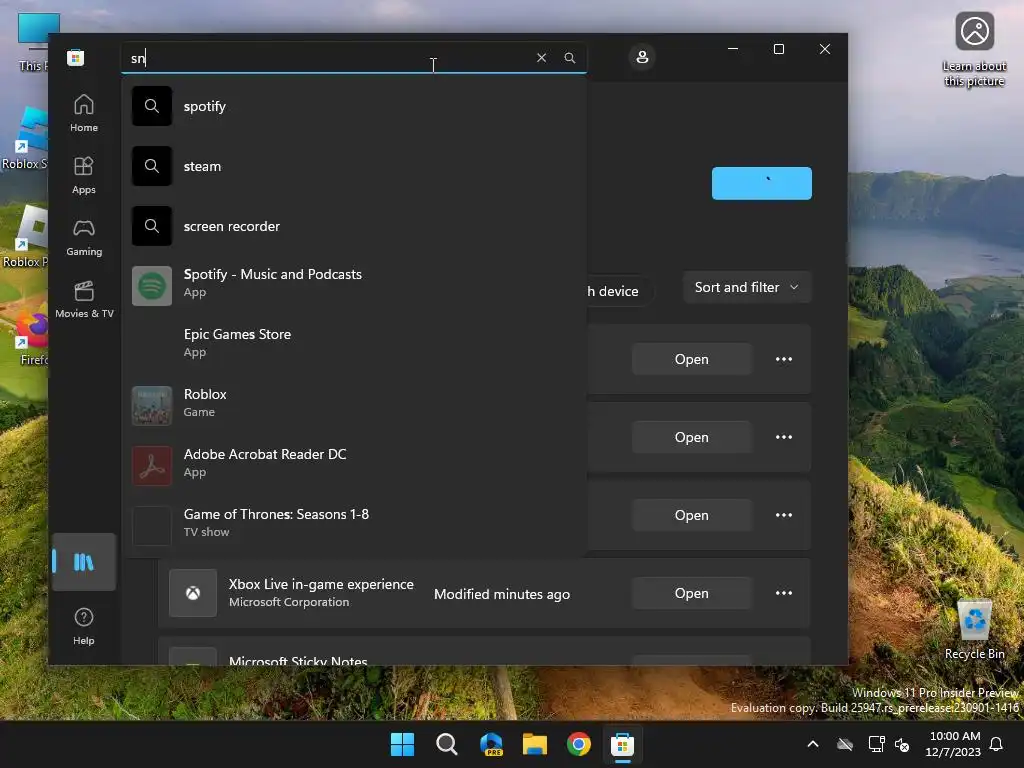The height and width of the screenshot is (768, 1024).
Task: Launch Microsoft Edge Preview from taskbar
Action: 491,744
